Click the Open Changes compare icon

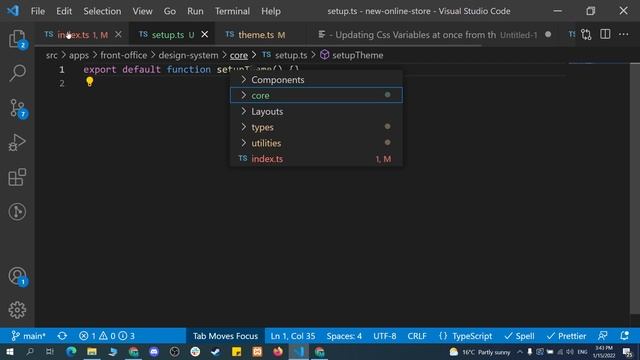tap(586, 35)
